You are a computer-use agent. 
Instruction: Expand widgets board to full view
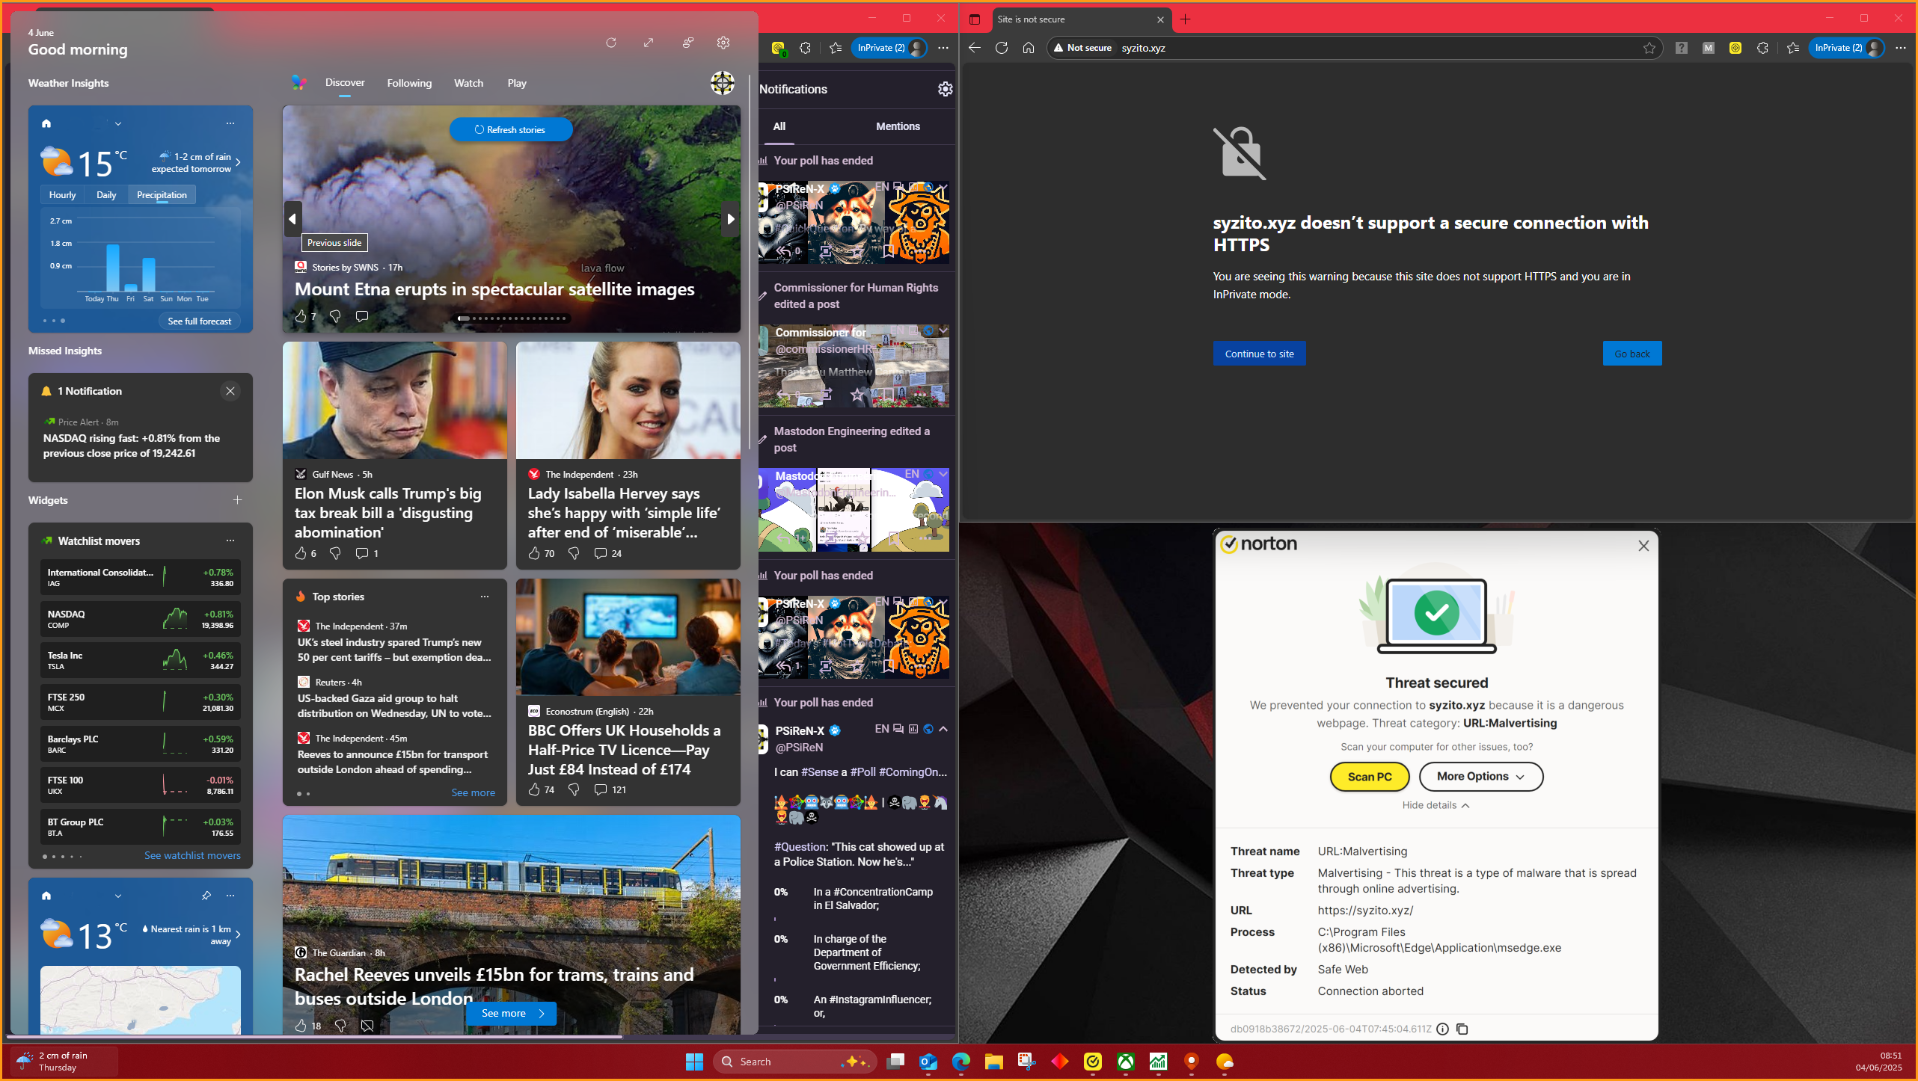648,43
